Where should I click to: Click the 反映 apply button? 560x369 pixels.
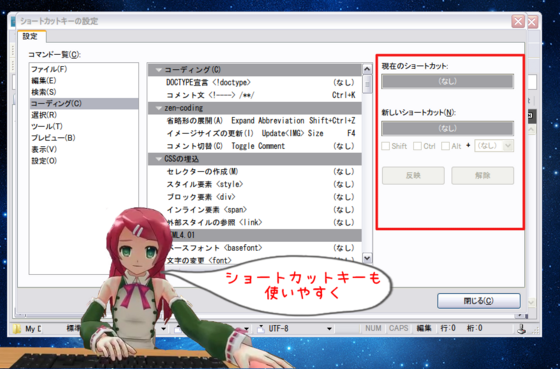[x=413, y=175]
